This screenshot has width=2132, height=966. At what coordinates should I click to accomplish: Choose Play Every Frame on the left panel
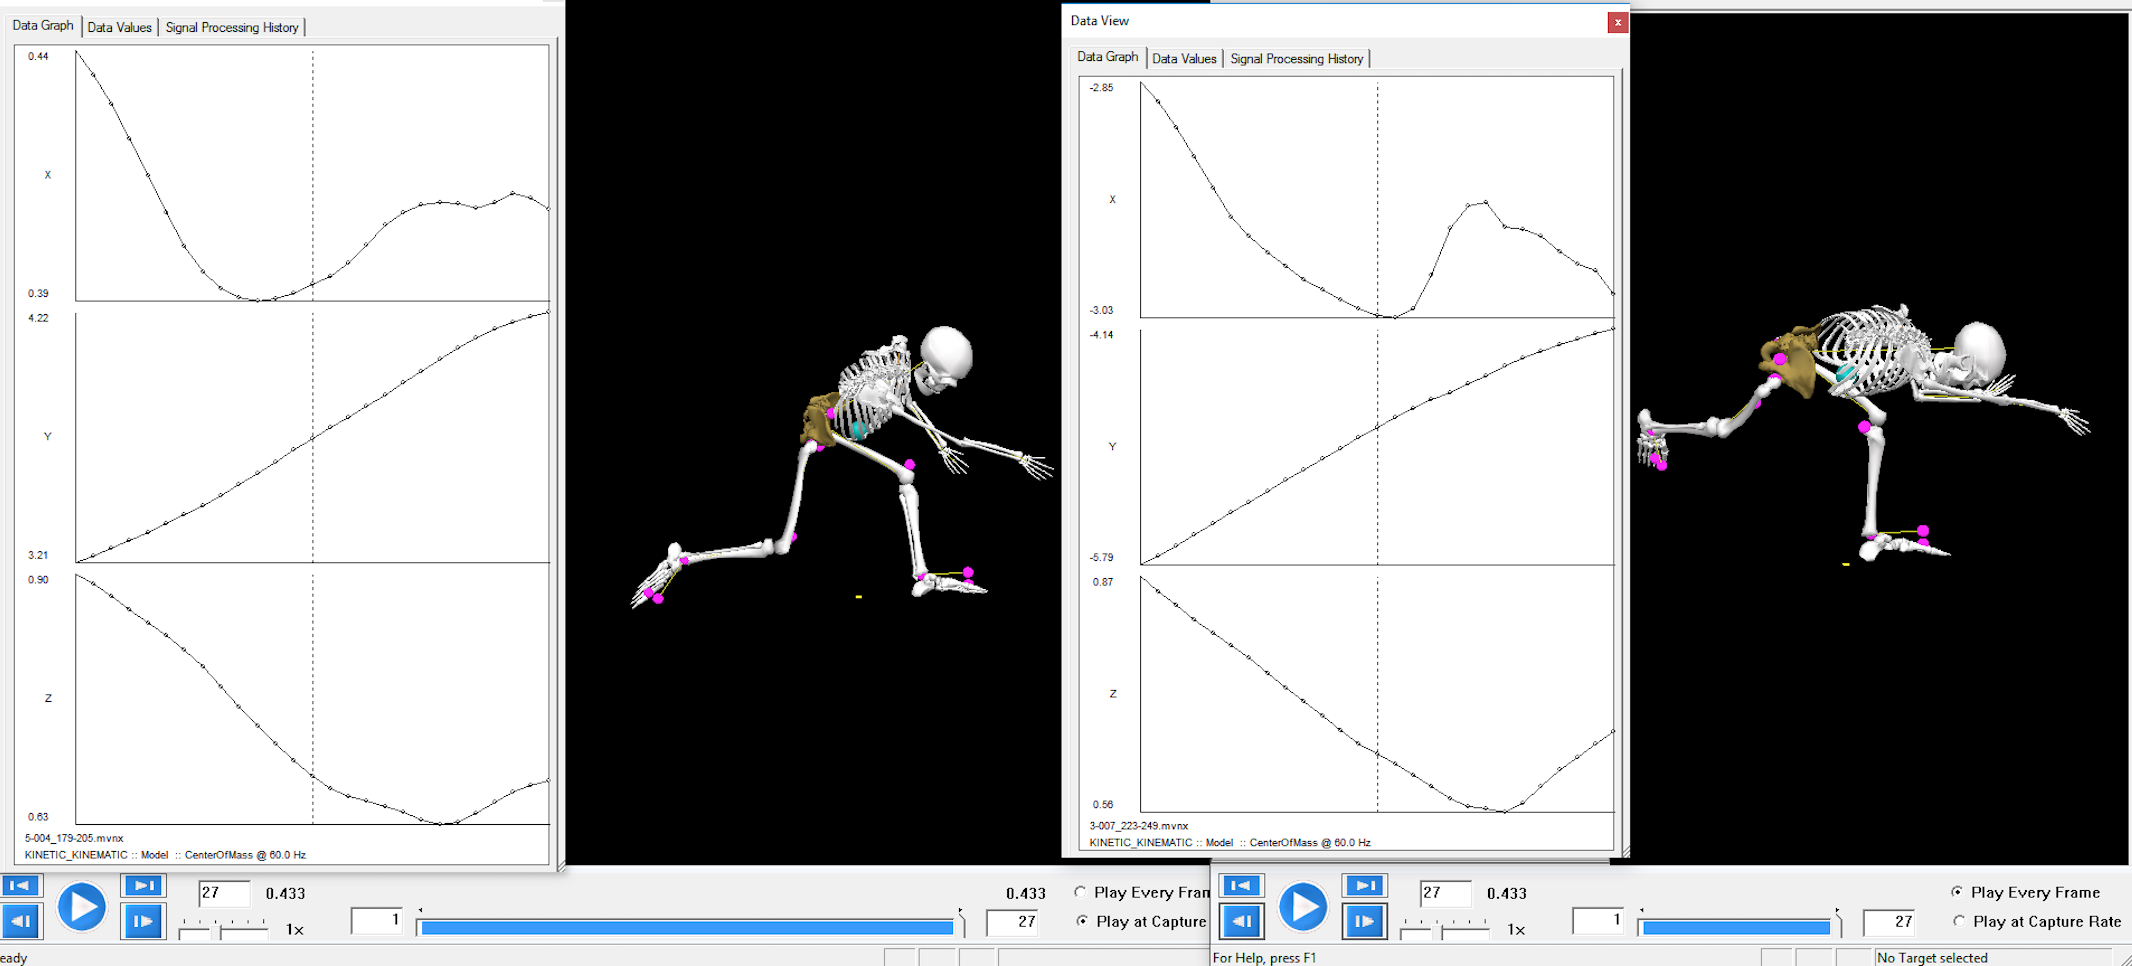[x=1079, y=892]
